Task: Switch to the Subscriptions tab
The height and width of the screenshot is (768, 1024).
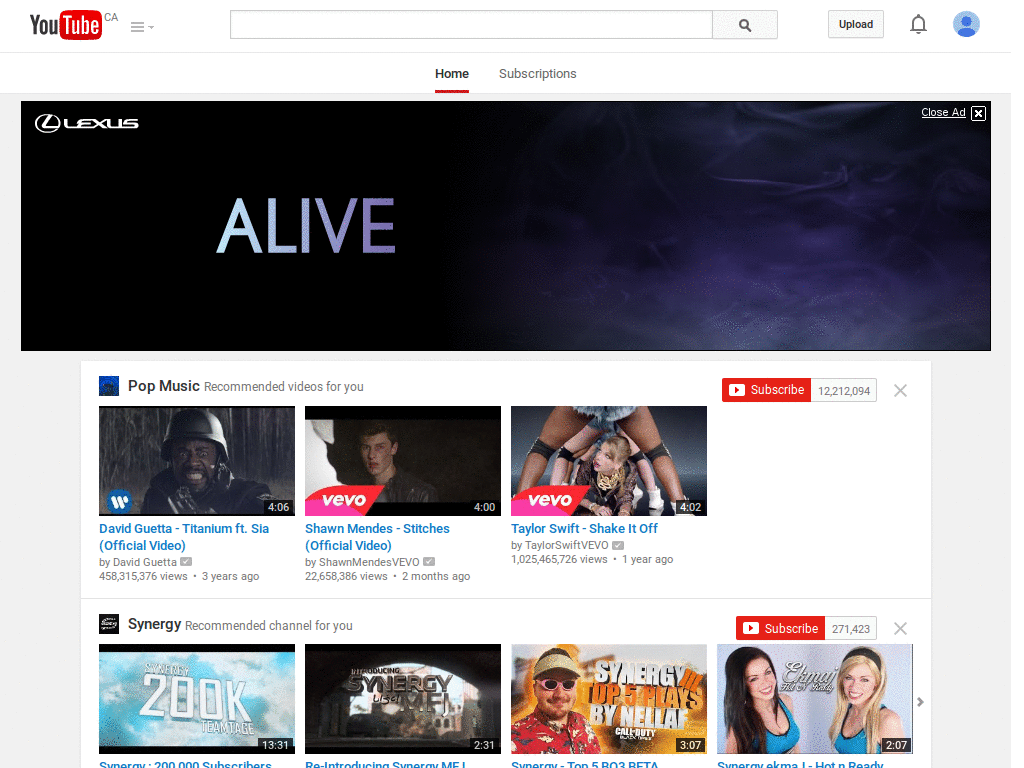Action: pos(537,74)
